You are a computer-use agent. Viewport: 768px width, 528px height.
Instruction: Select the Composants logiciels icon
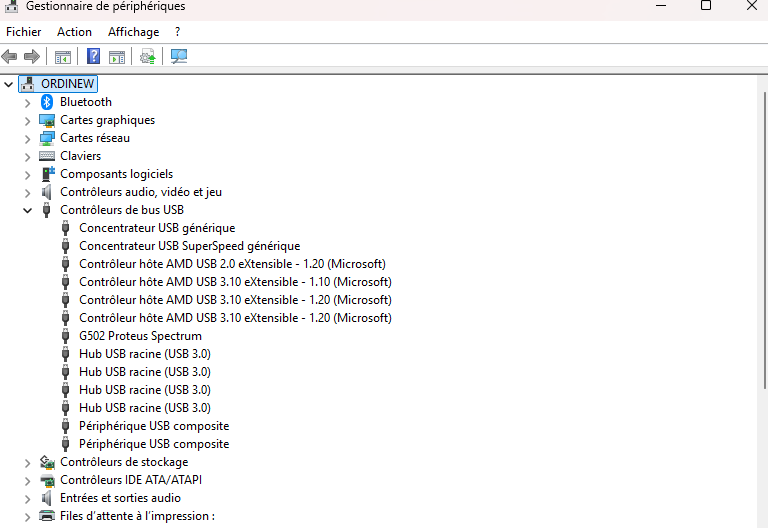tap(48, 174)
